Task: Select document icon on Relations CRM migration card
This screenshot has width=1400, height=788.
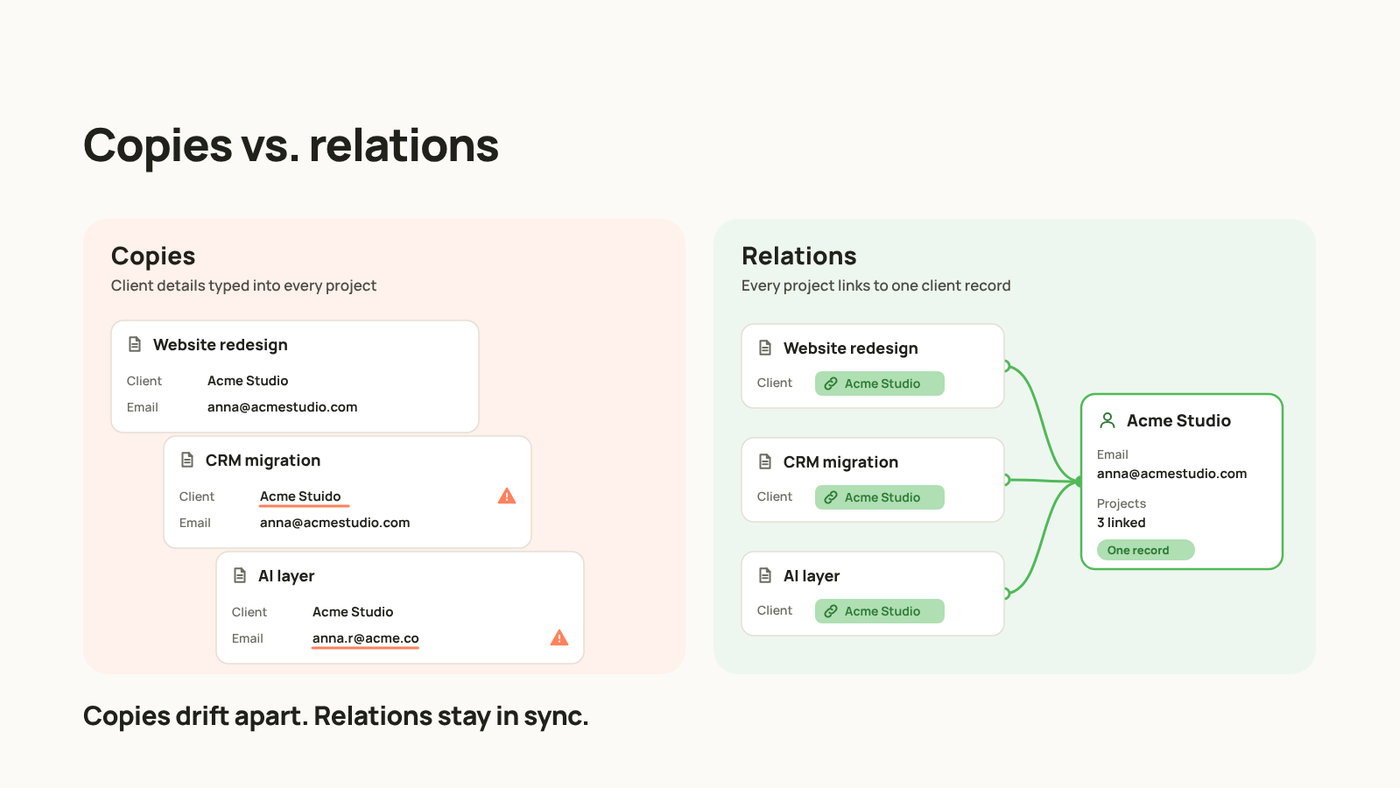Action: click(x=765, y=462)
